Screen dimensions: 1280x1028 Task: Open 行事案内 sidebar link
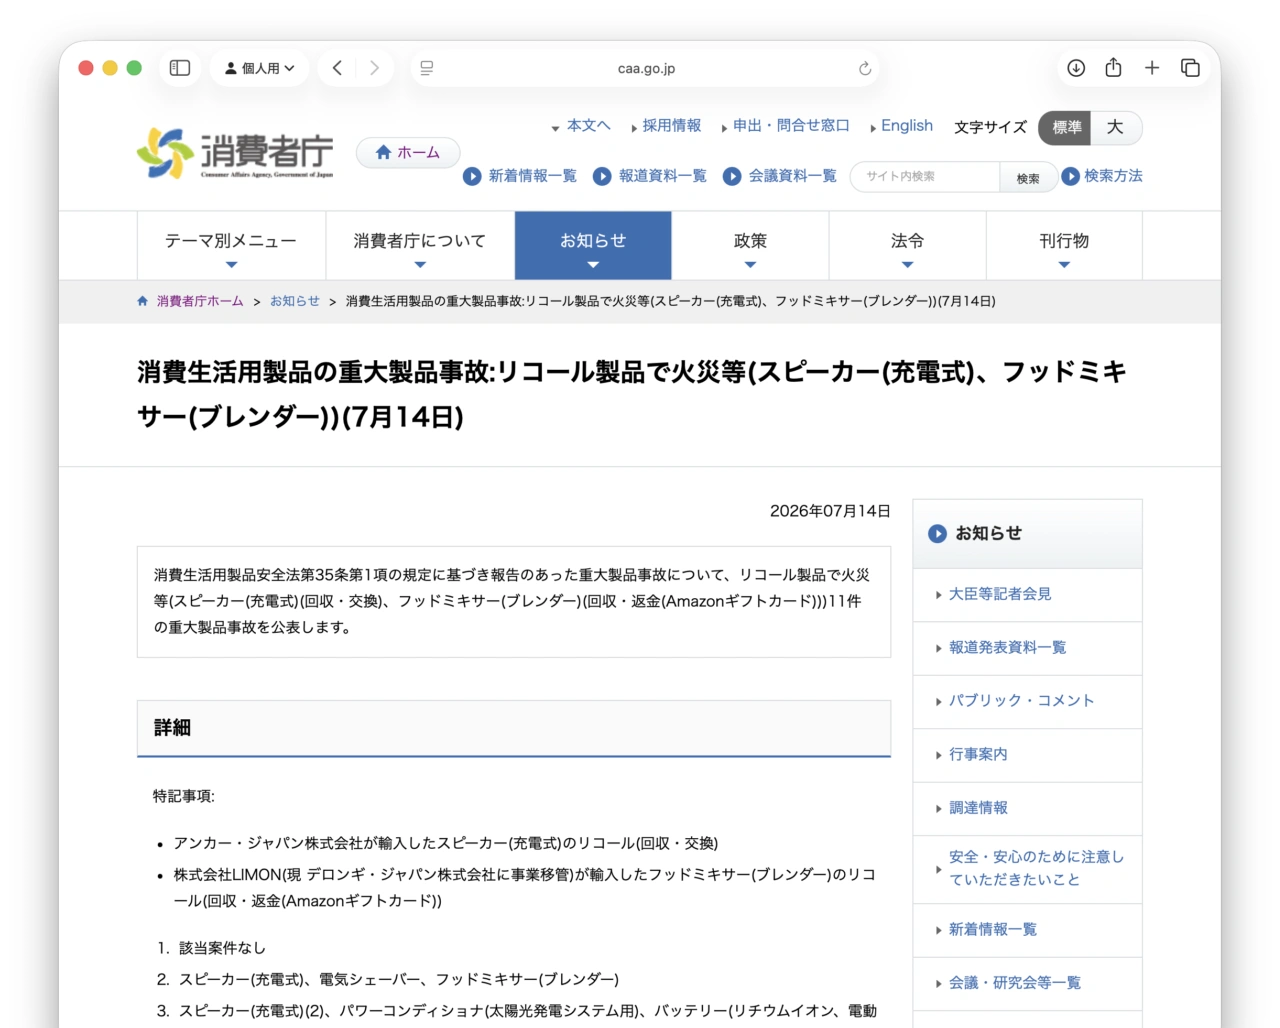pos(978,754)
